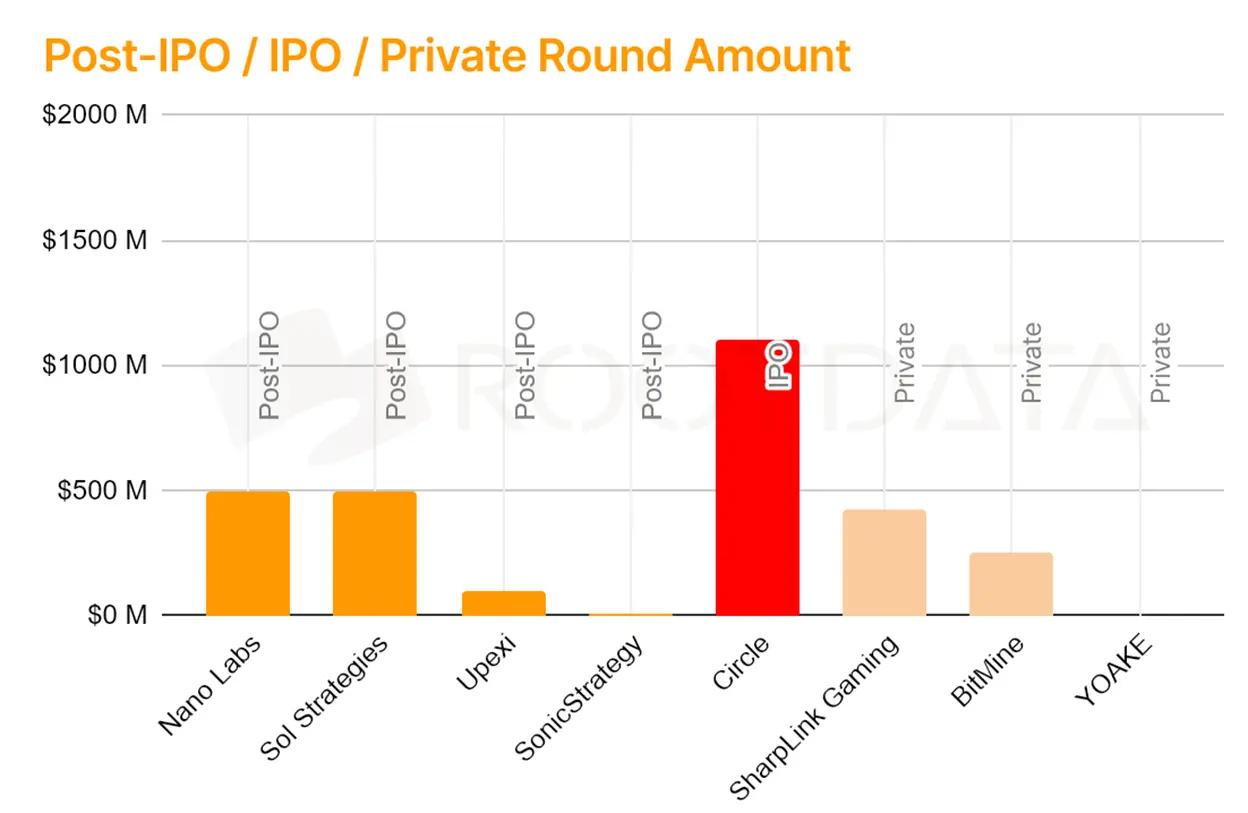Select the Upexi bar
This screenshot has width=1248, height=813.
(503, 603)
